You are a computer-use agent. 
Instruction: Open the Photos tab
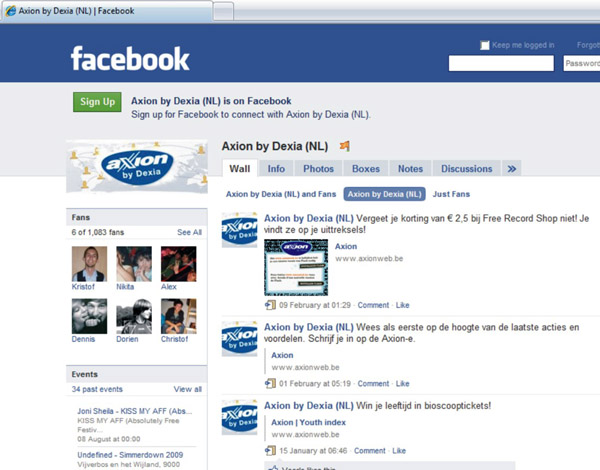(x=318, y=169)
